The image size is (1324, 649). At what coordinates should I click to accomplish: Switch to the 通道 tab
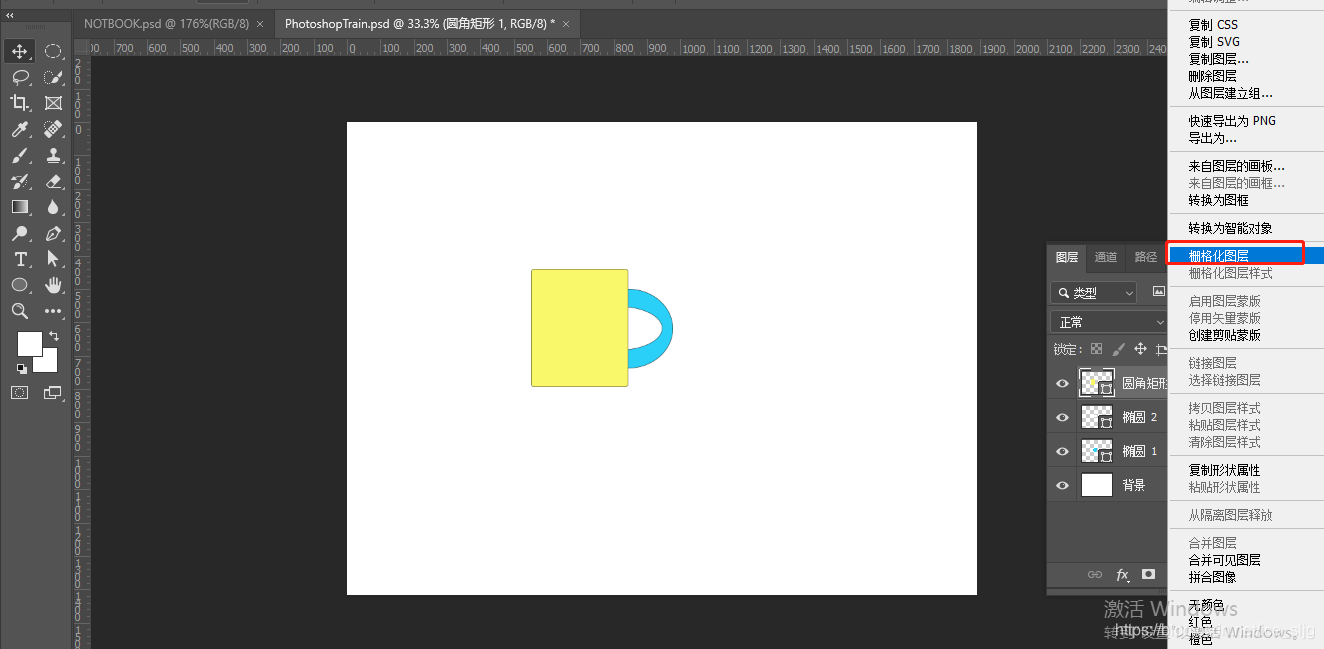pos(1105,257)
